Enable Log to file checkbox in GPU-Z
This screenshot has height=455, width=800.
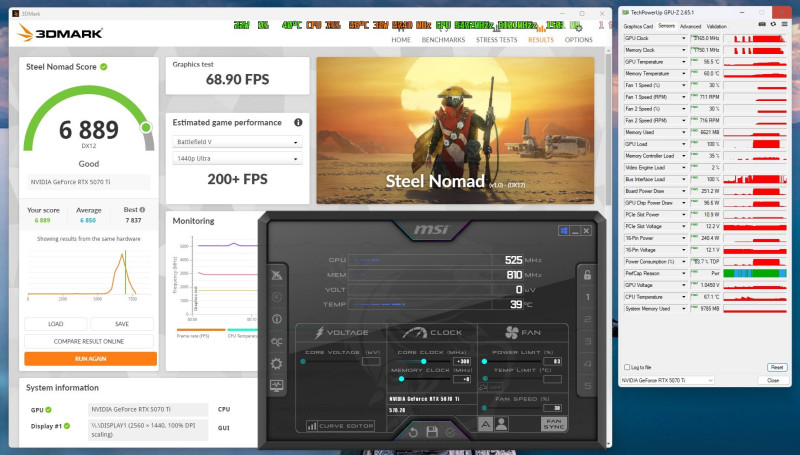pyautogui.click(x=627, y=367)
